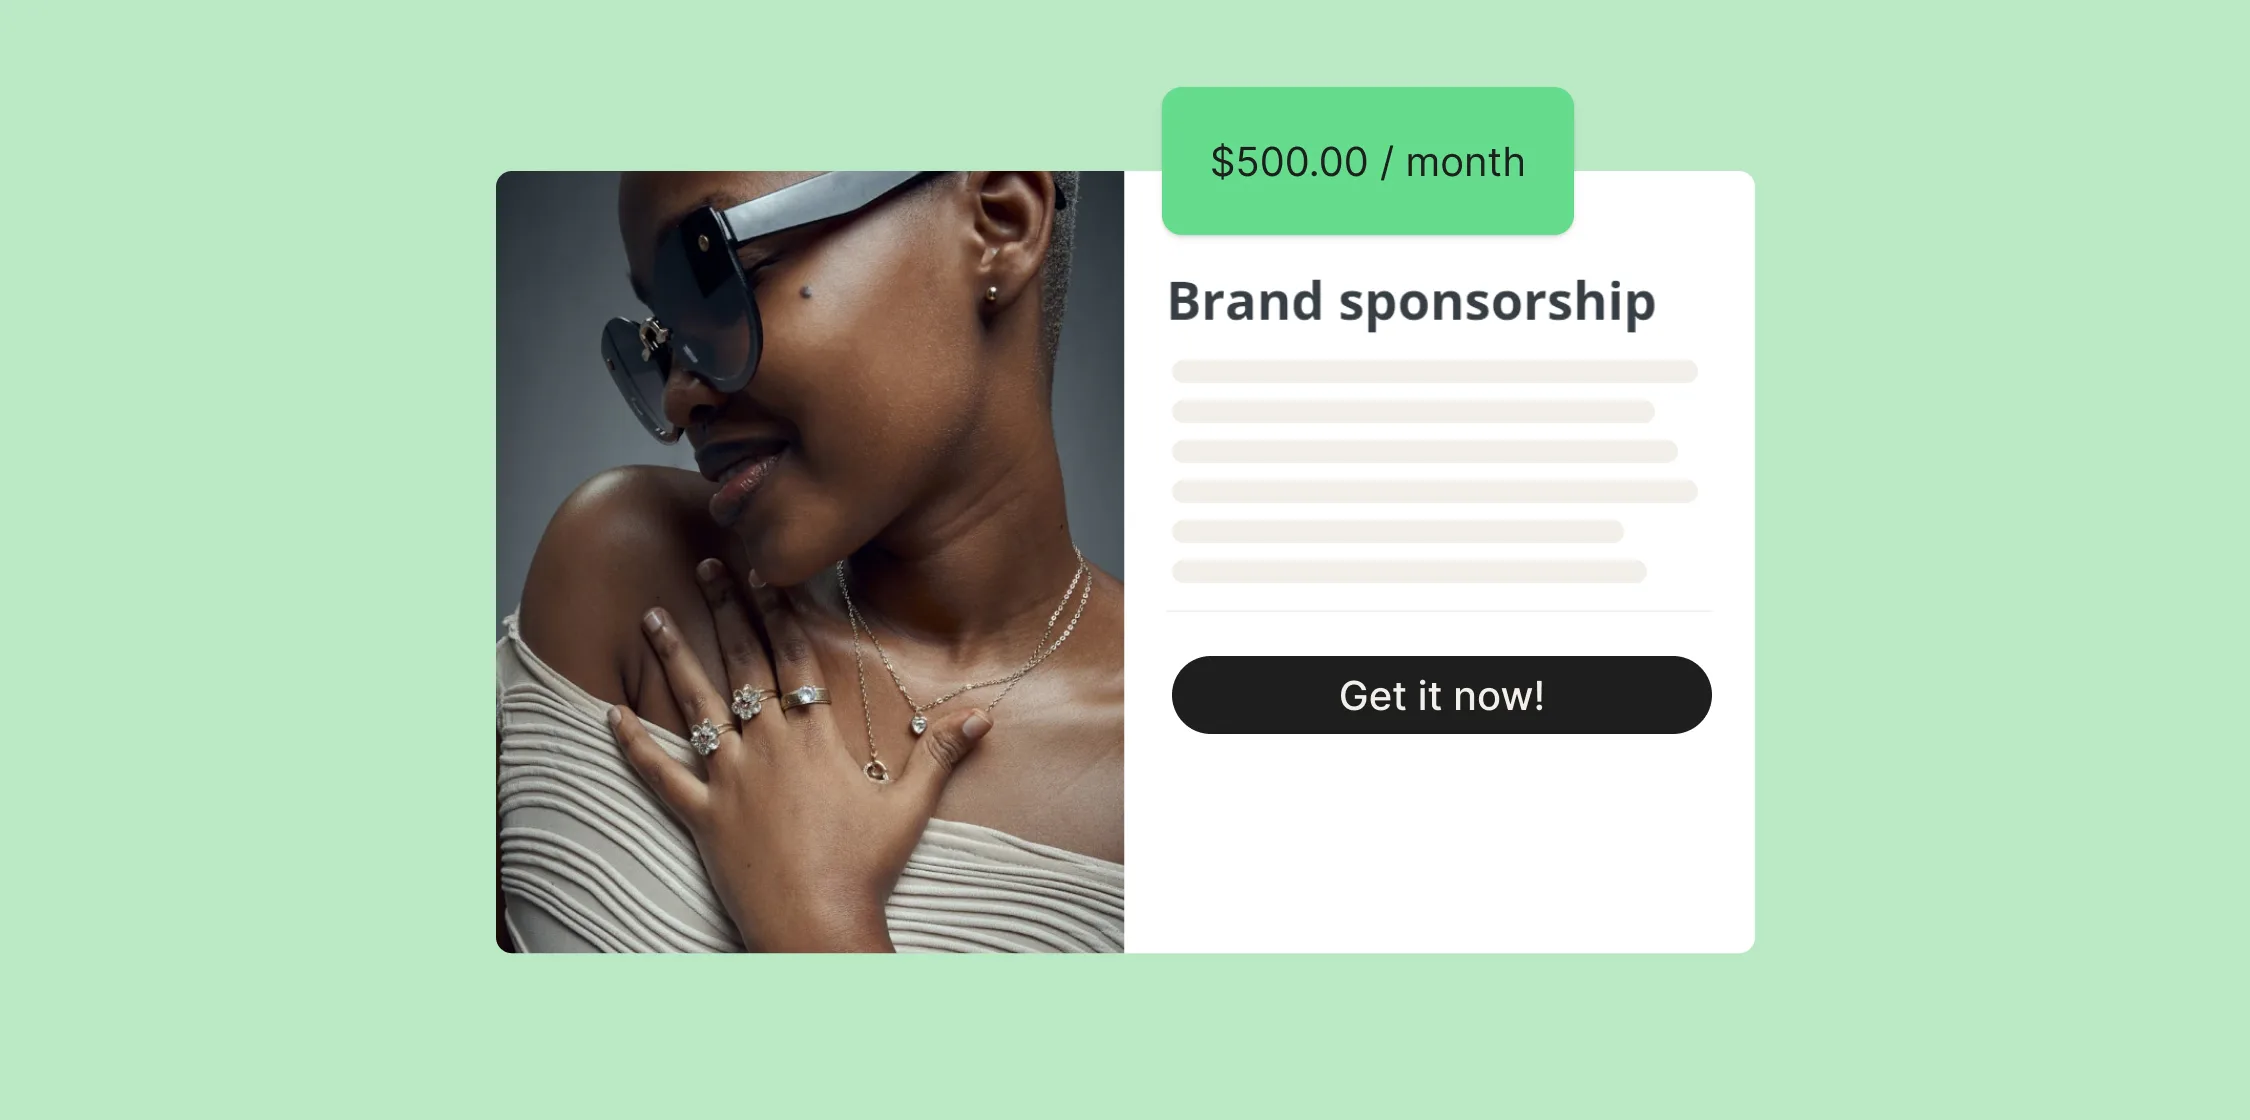Image resolution: width=2250 pixels, height=1120 pixels.
Task: Click the thin divider above the button
Action: click(1439, 610)
